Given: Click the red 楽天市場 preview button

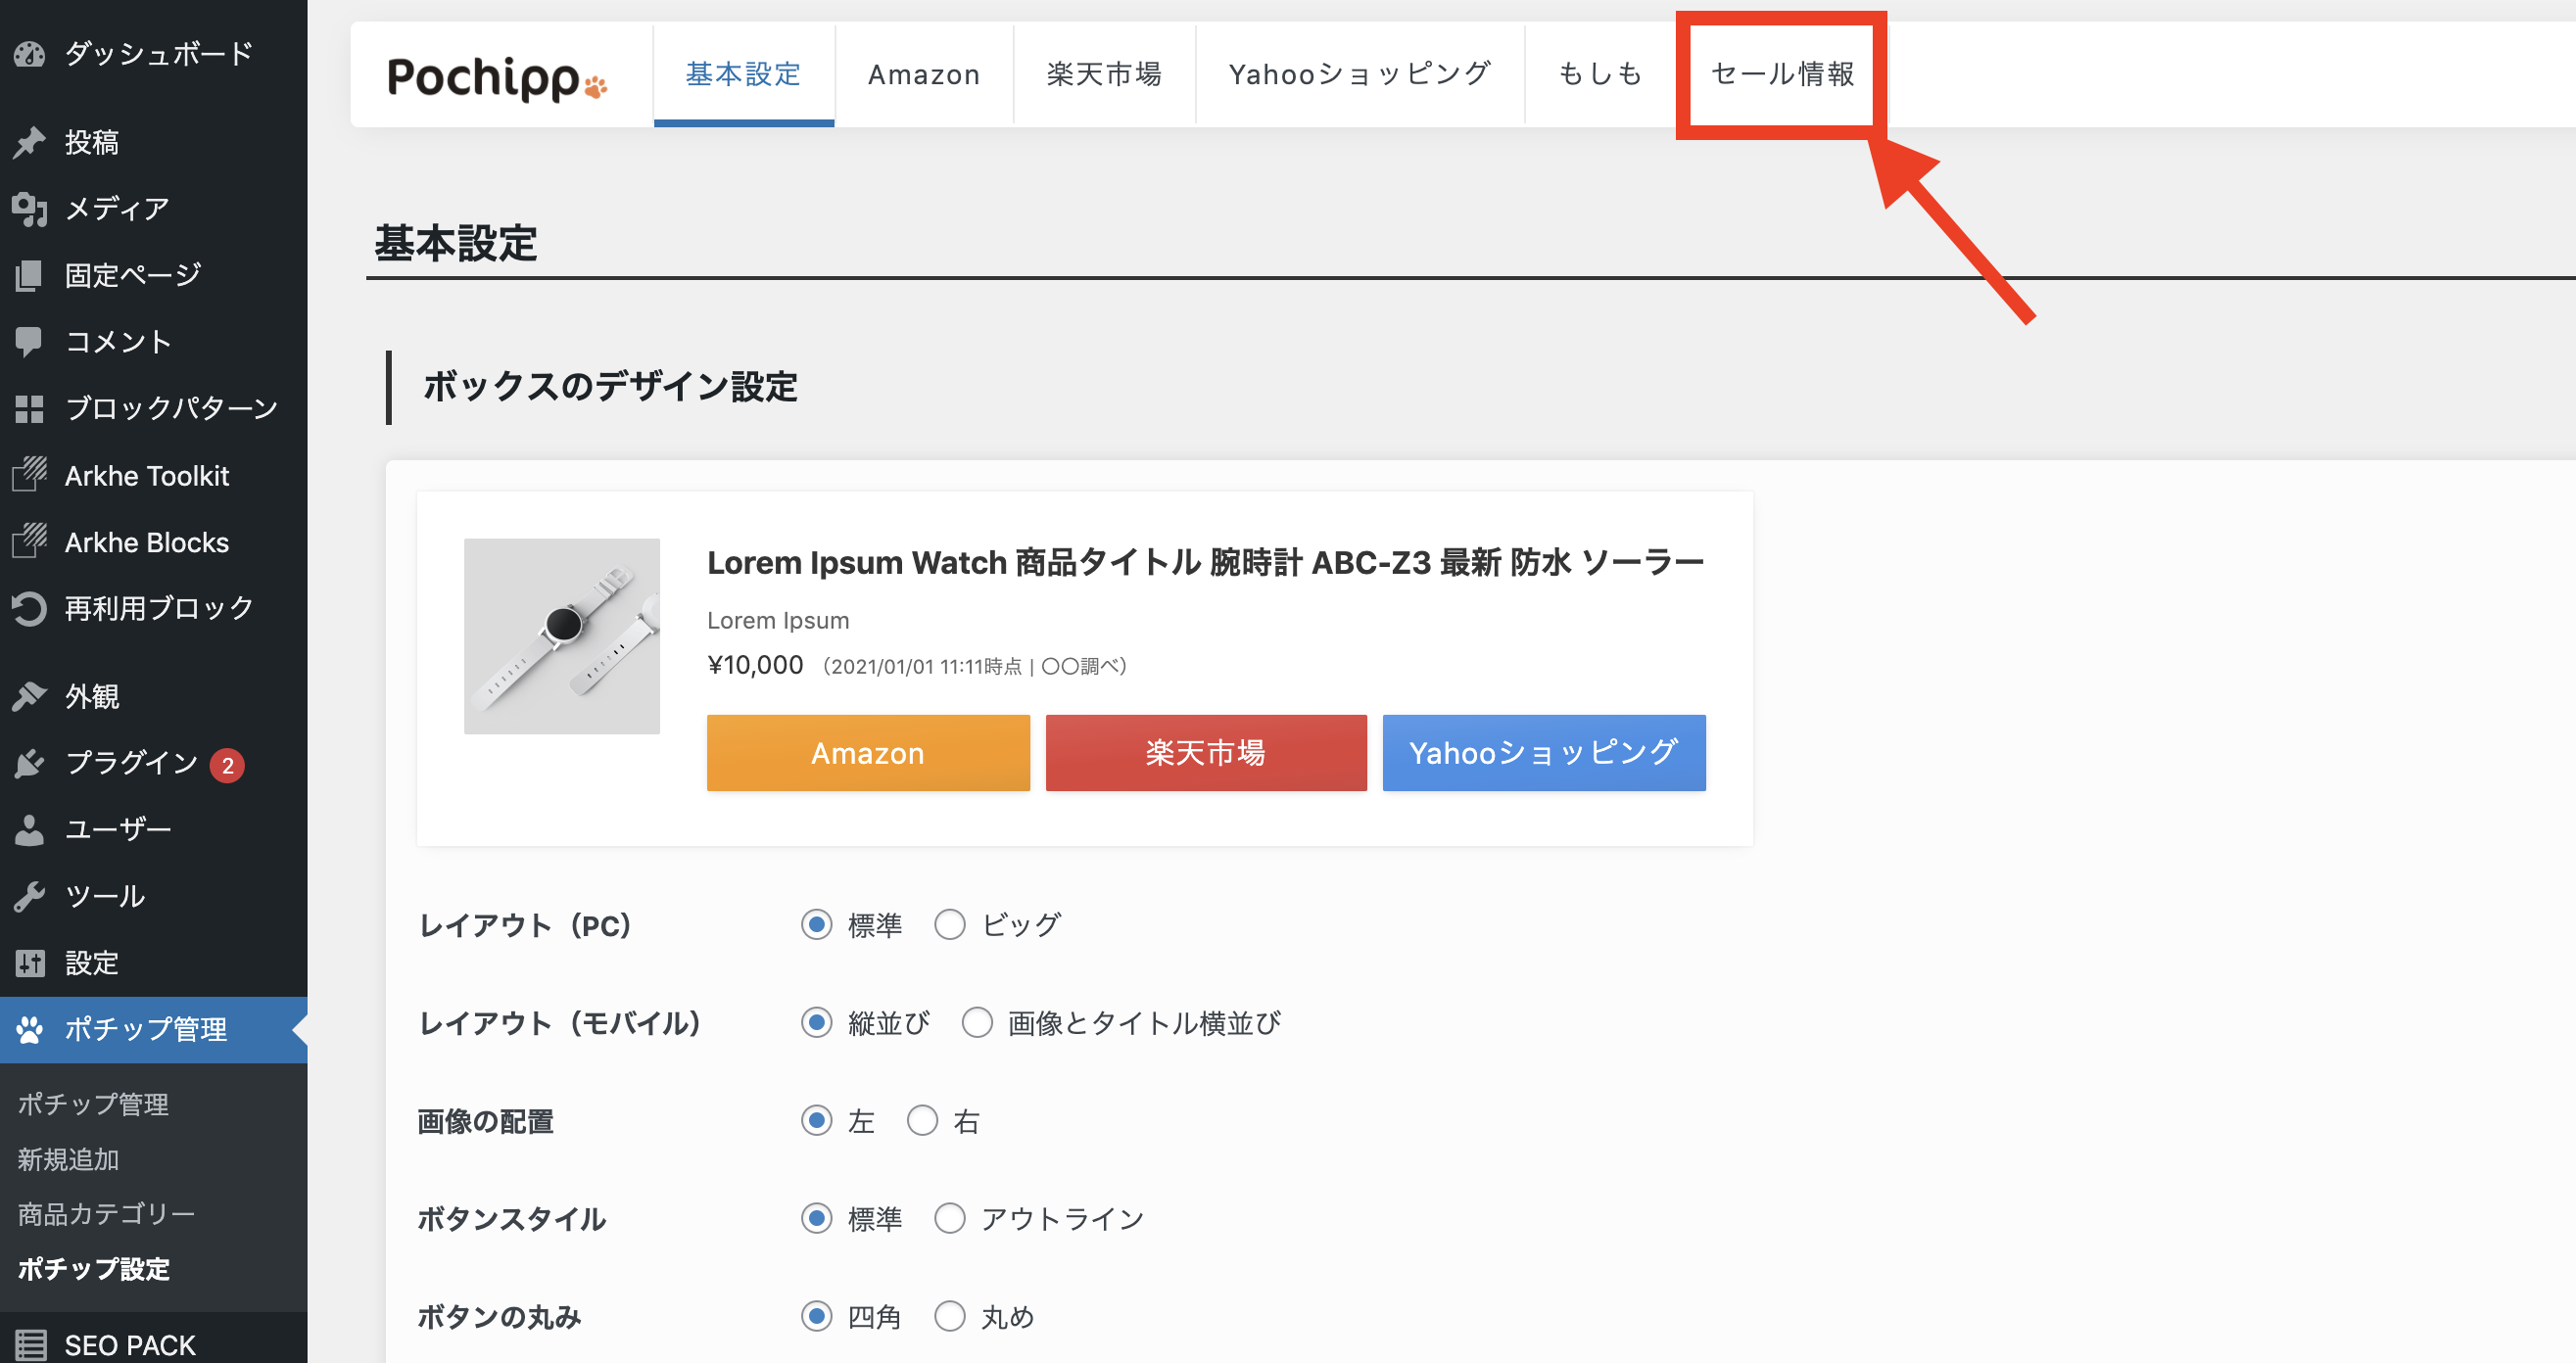Looking at the screenshot, I should click(x=1206, y=753).
